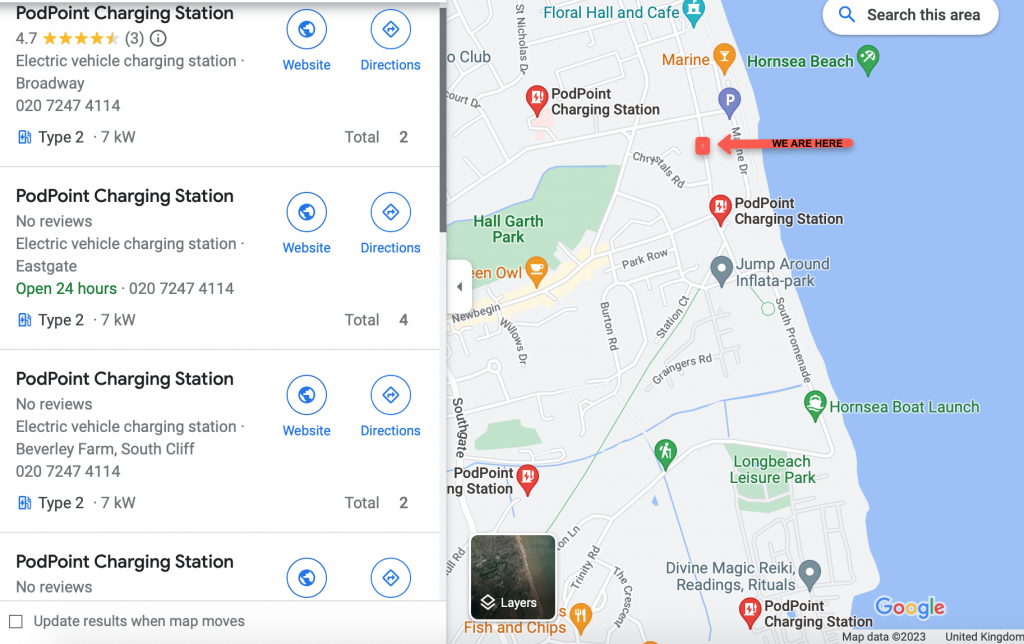This screenshot has width=1024, height=644.
Task: Click Search this area button
Action: click(x=910, y=15)
